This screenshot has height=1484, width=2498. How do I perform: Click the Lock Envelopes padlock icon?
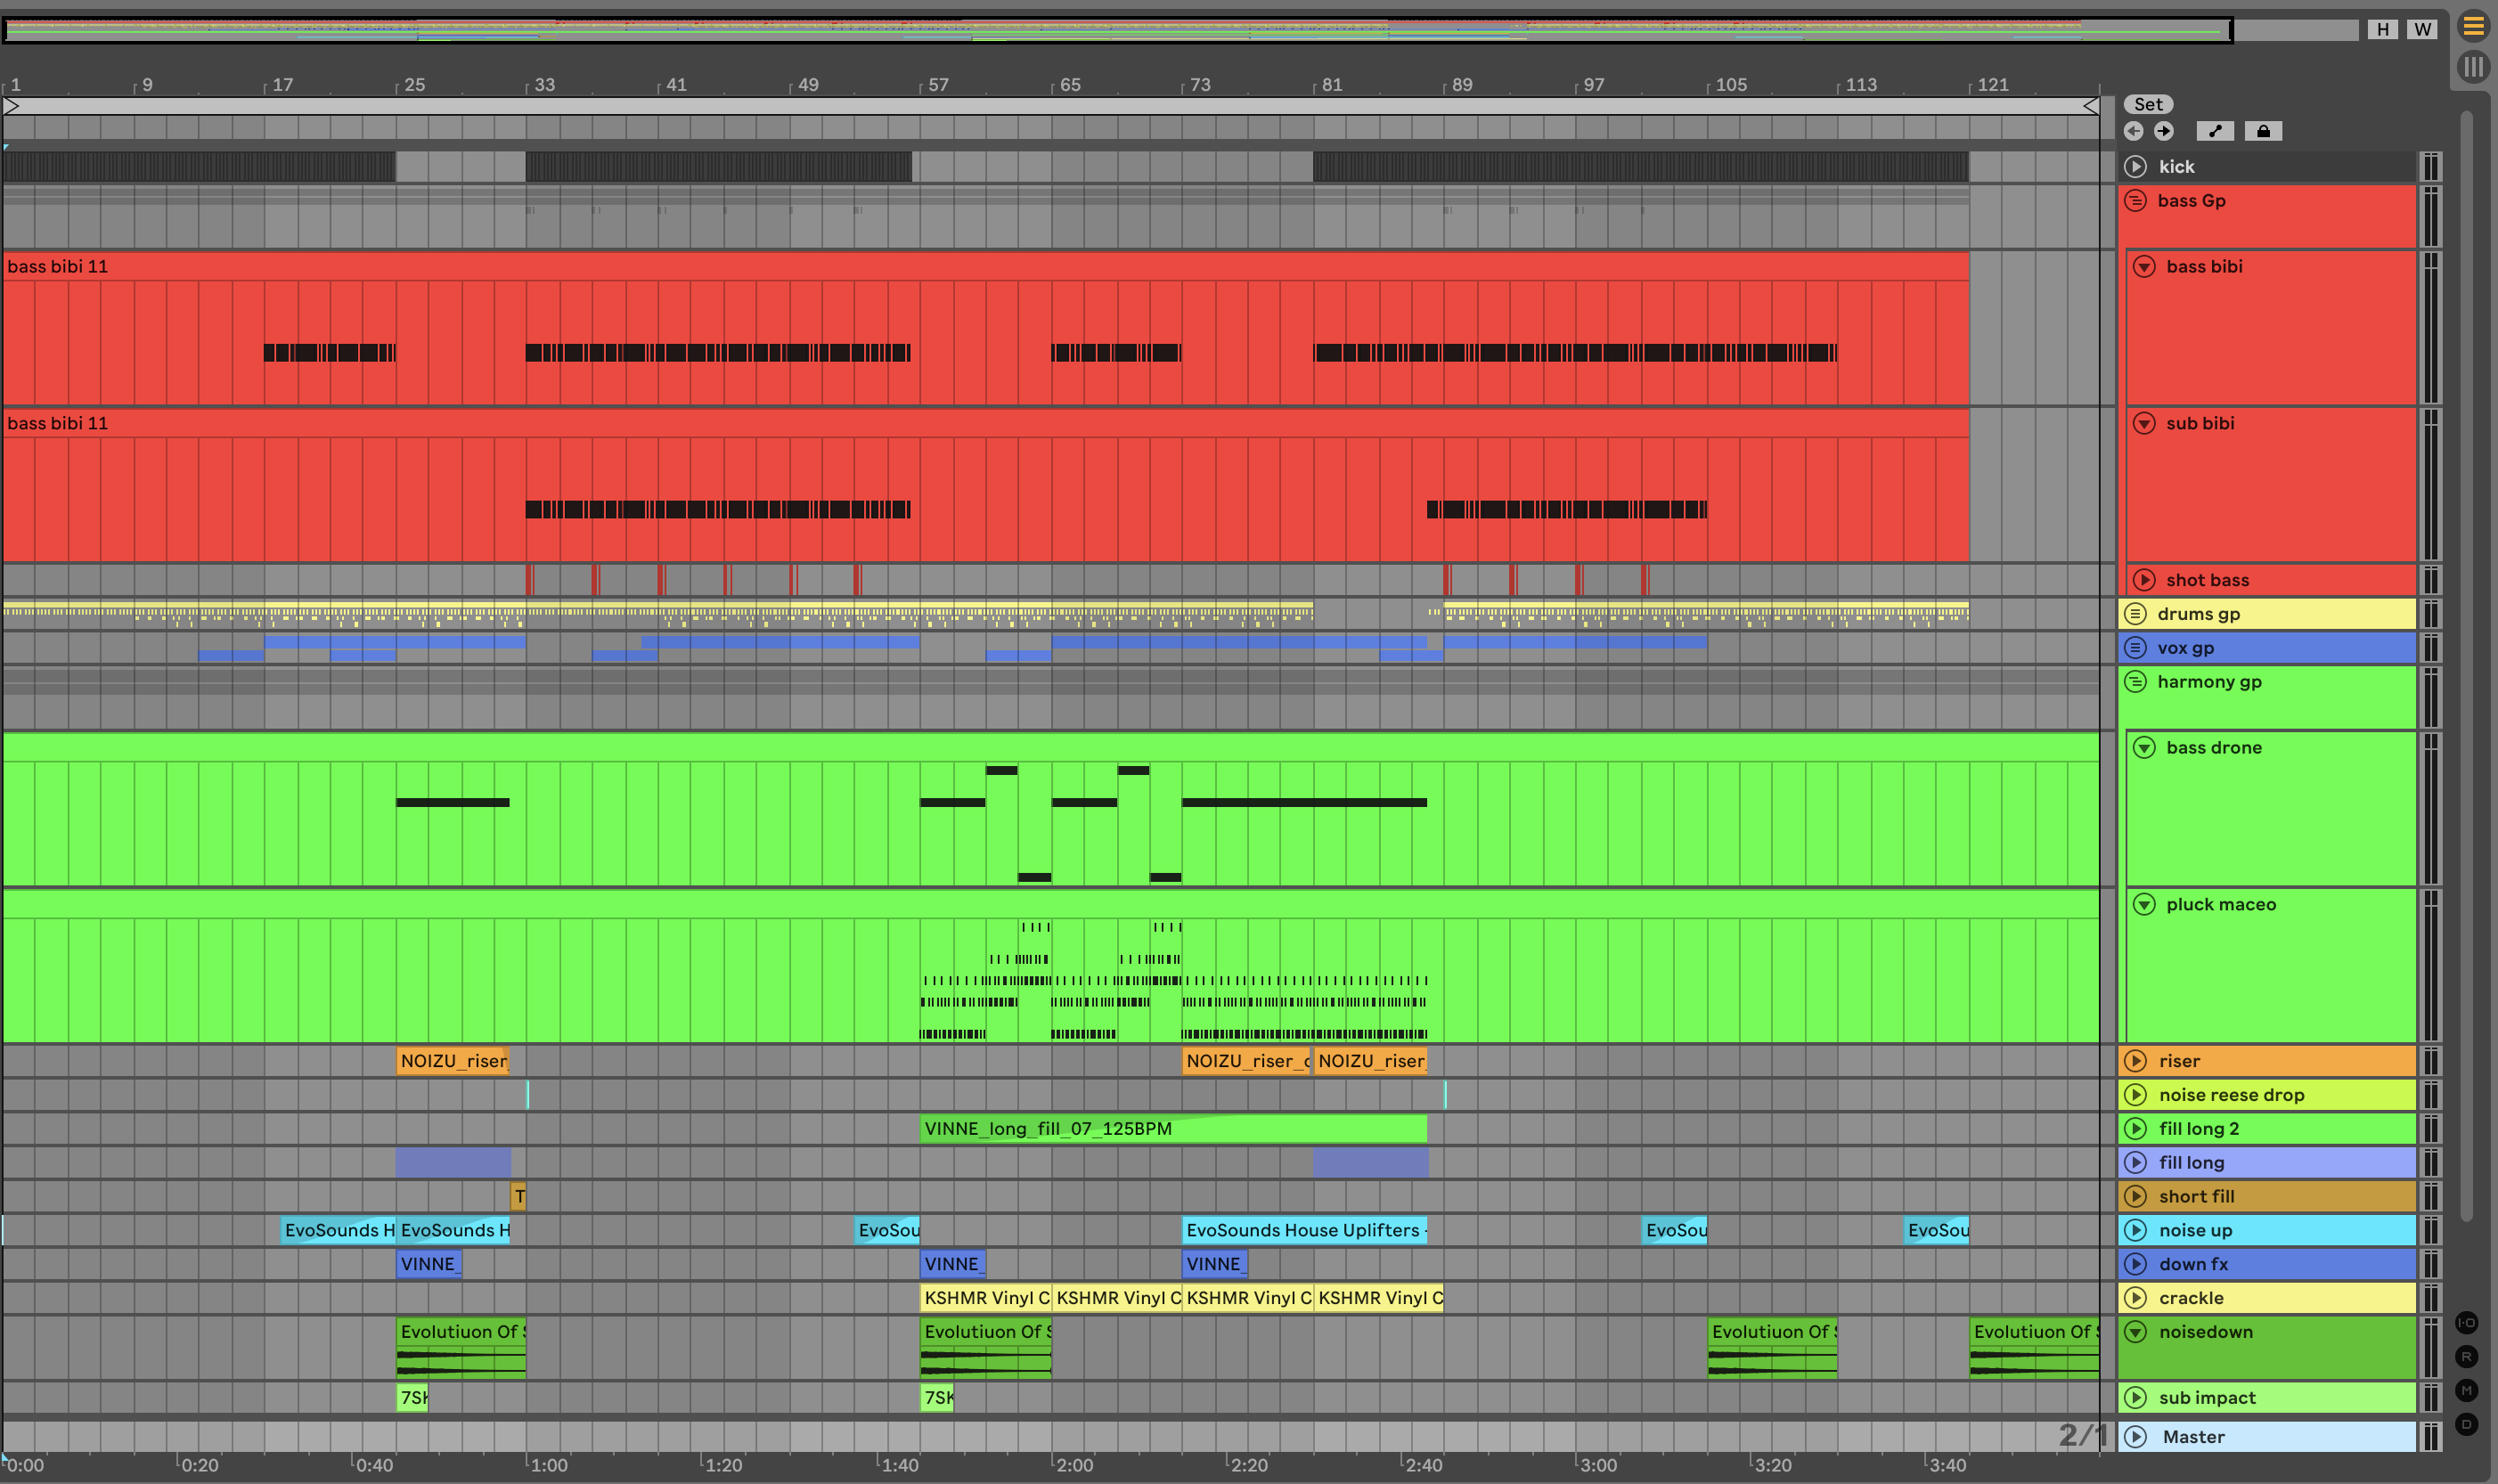(x=2263, y=131)
